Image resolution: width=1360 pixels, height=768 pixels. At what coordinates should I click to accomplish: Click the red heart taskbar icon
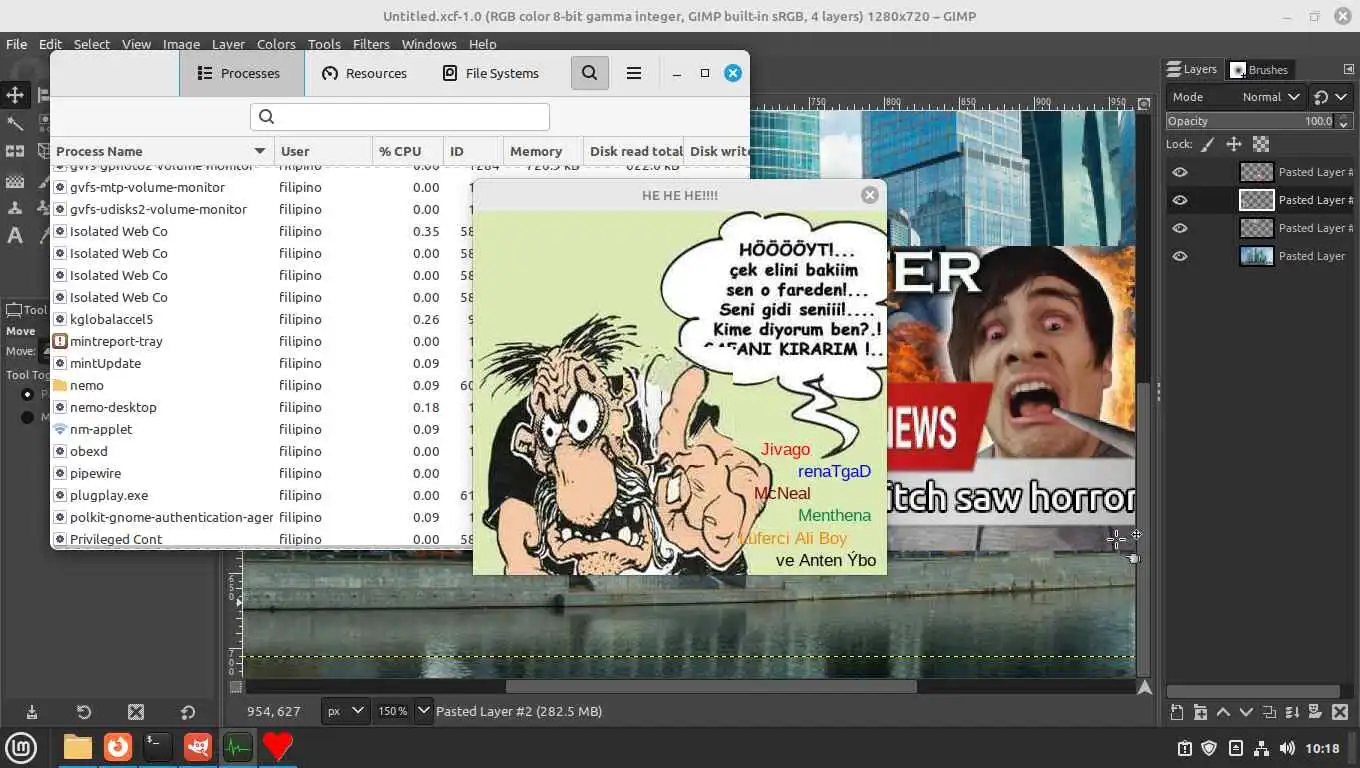pos(278,747)
